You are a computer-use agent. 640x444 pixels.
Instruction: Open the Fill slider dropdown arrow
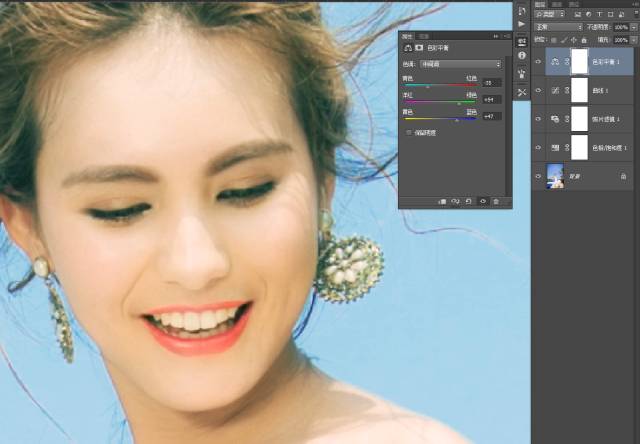[633, 40]
